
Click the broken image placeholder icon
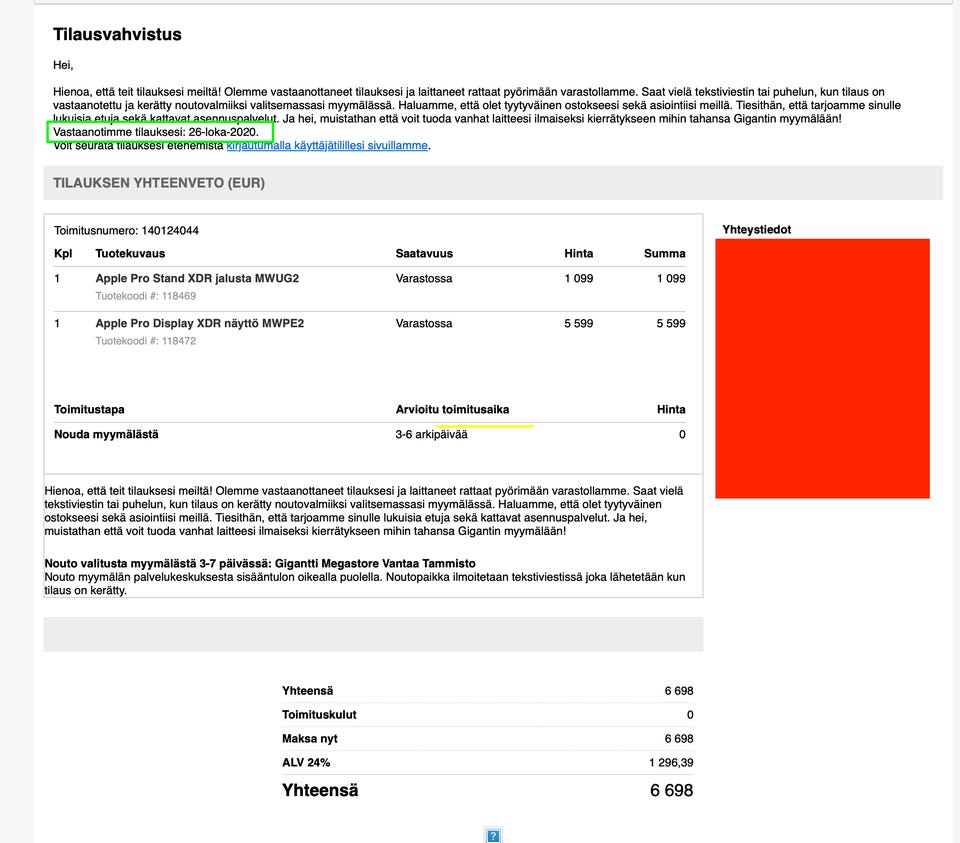tap(493, 836)
